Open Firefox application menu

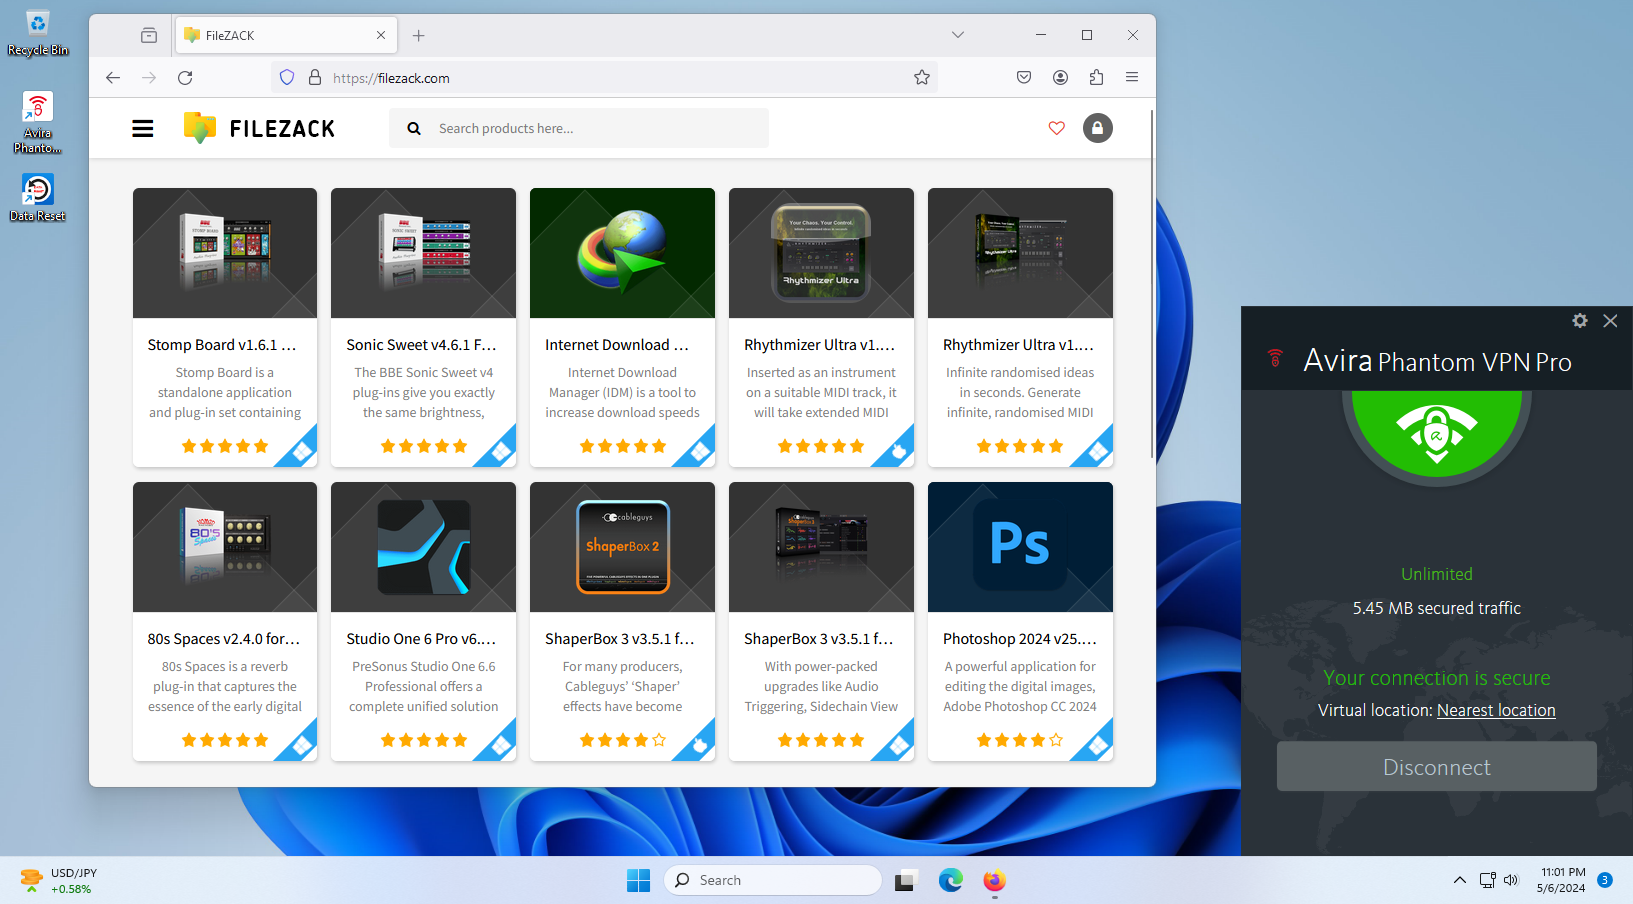(x=1132, y=77)
